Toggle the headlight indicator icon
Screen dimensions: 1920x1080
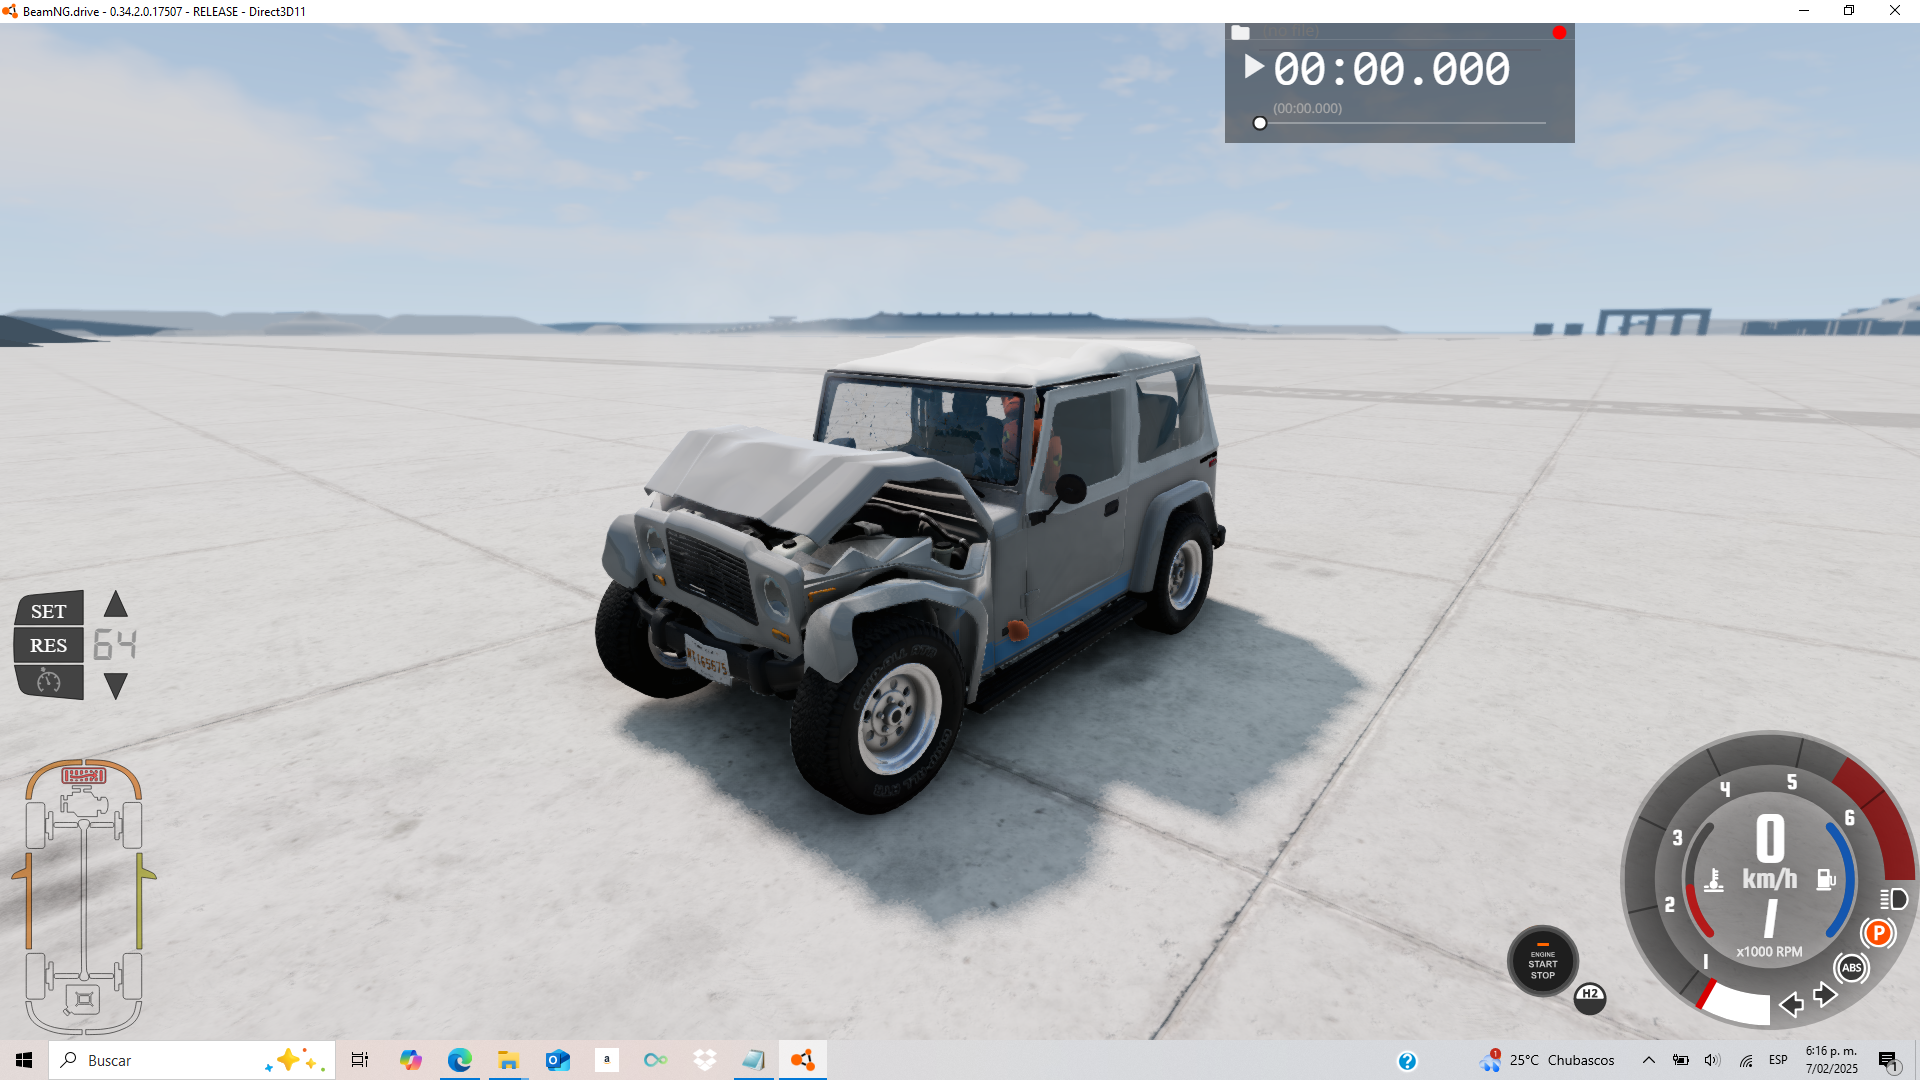tap(1893, 899)
